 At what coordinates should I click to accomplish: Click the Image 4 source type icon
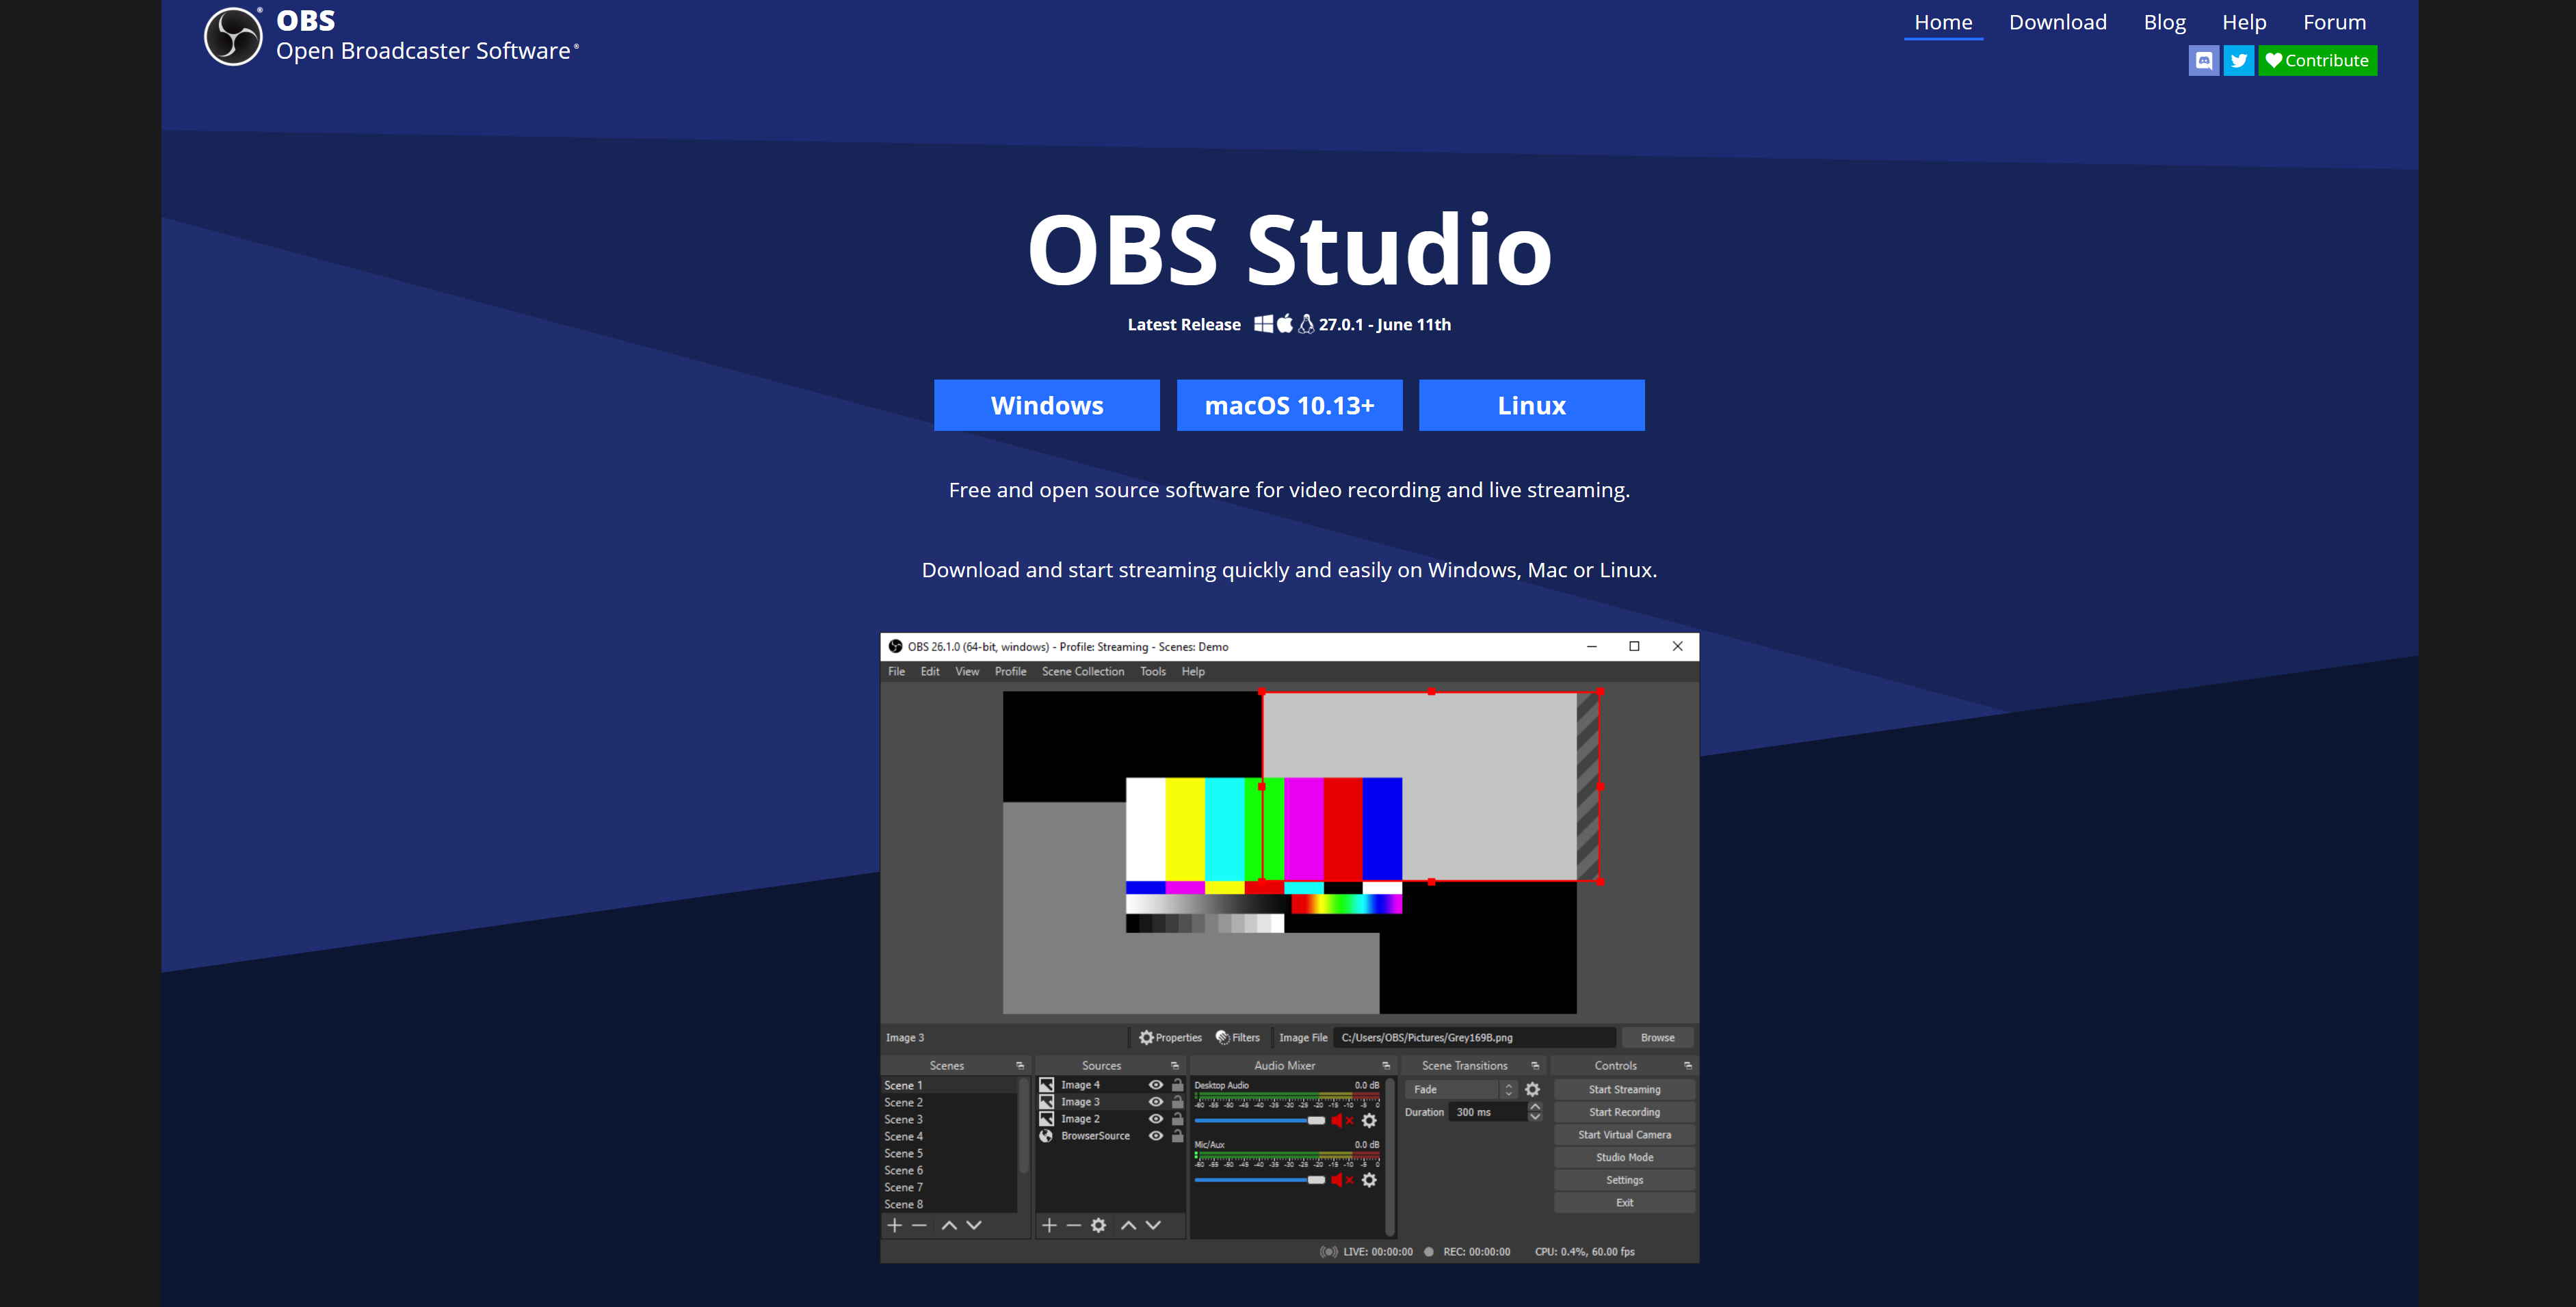coord(1046,1085)
